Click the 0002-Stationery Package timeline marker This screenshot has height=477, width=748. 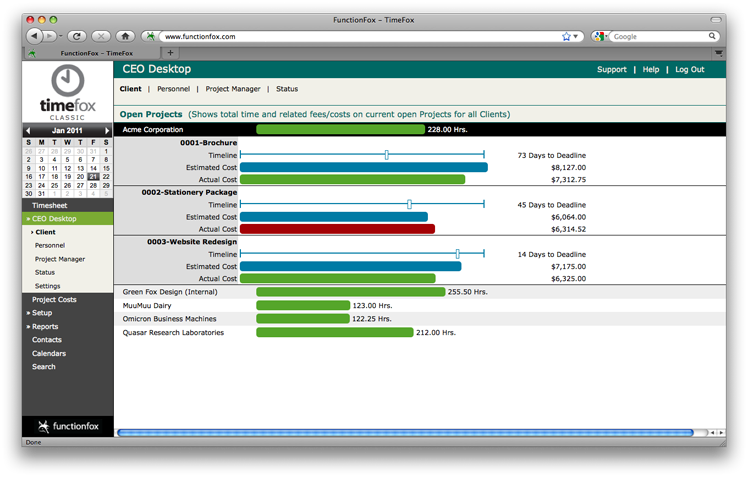[409, 204]
